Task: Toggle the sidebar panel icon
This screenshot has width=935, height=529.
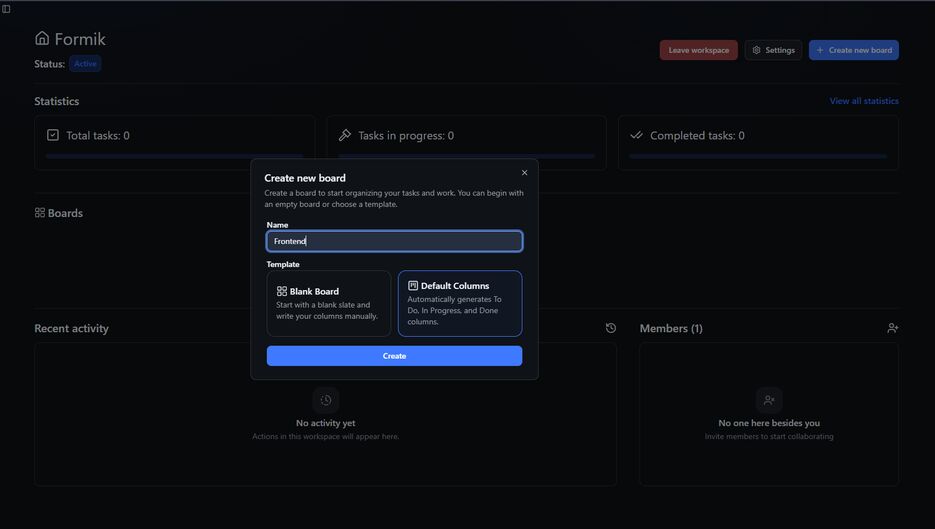Action: tap(6, 9)
